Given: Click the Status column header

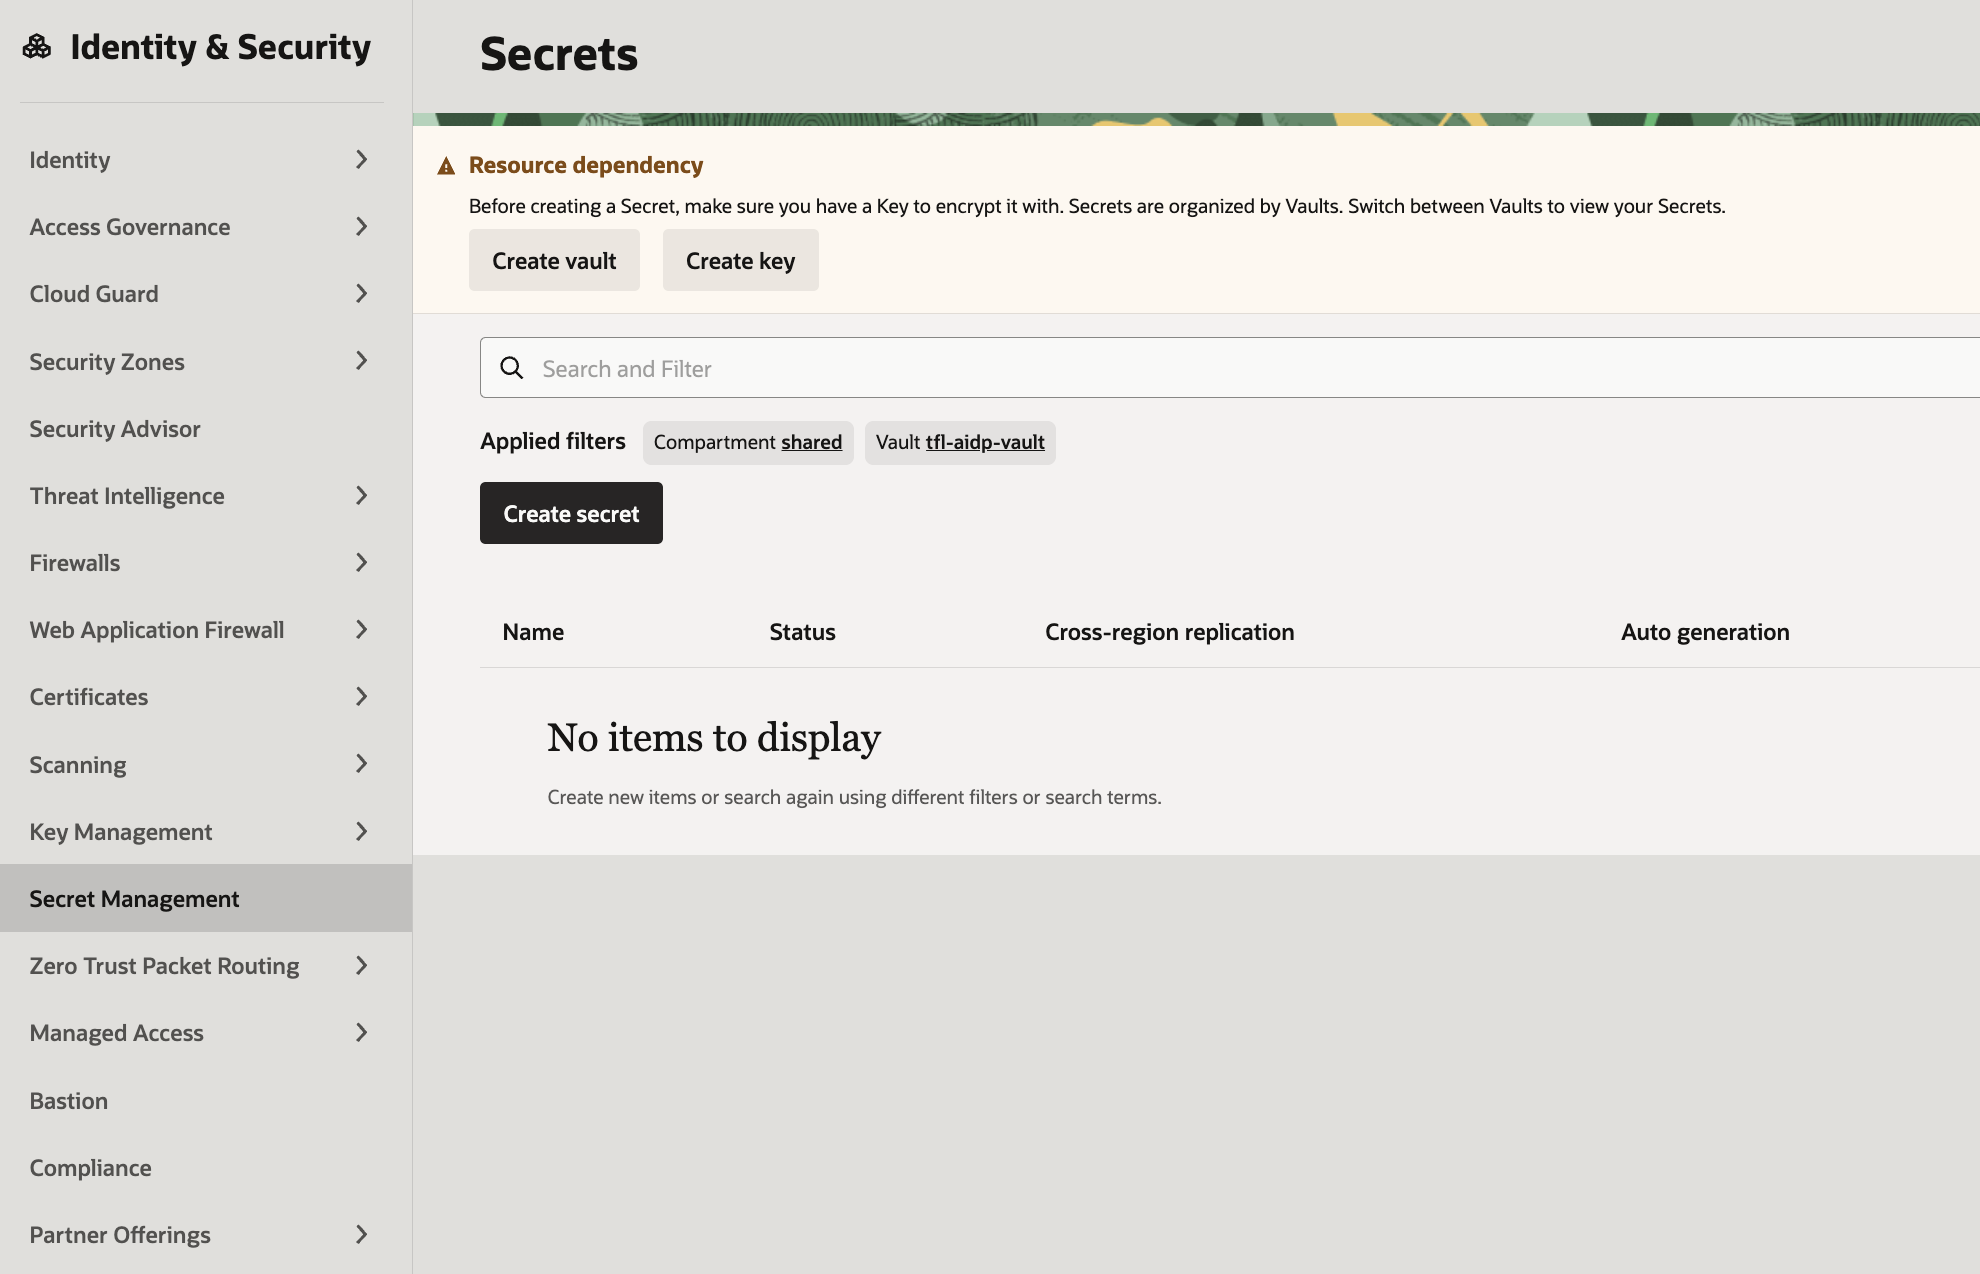Looking at the screenshot, I should (x=802, y=632).
